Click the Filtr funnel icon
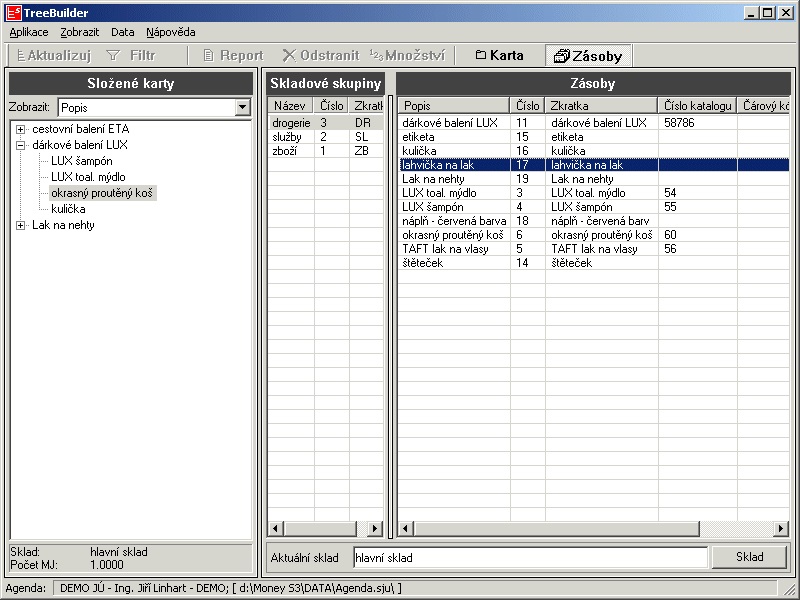 coord(114,56)
